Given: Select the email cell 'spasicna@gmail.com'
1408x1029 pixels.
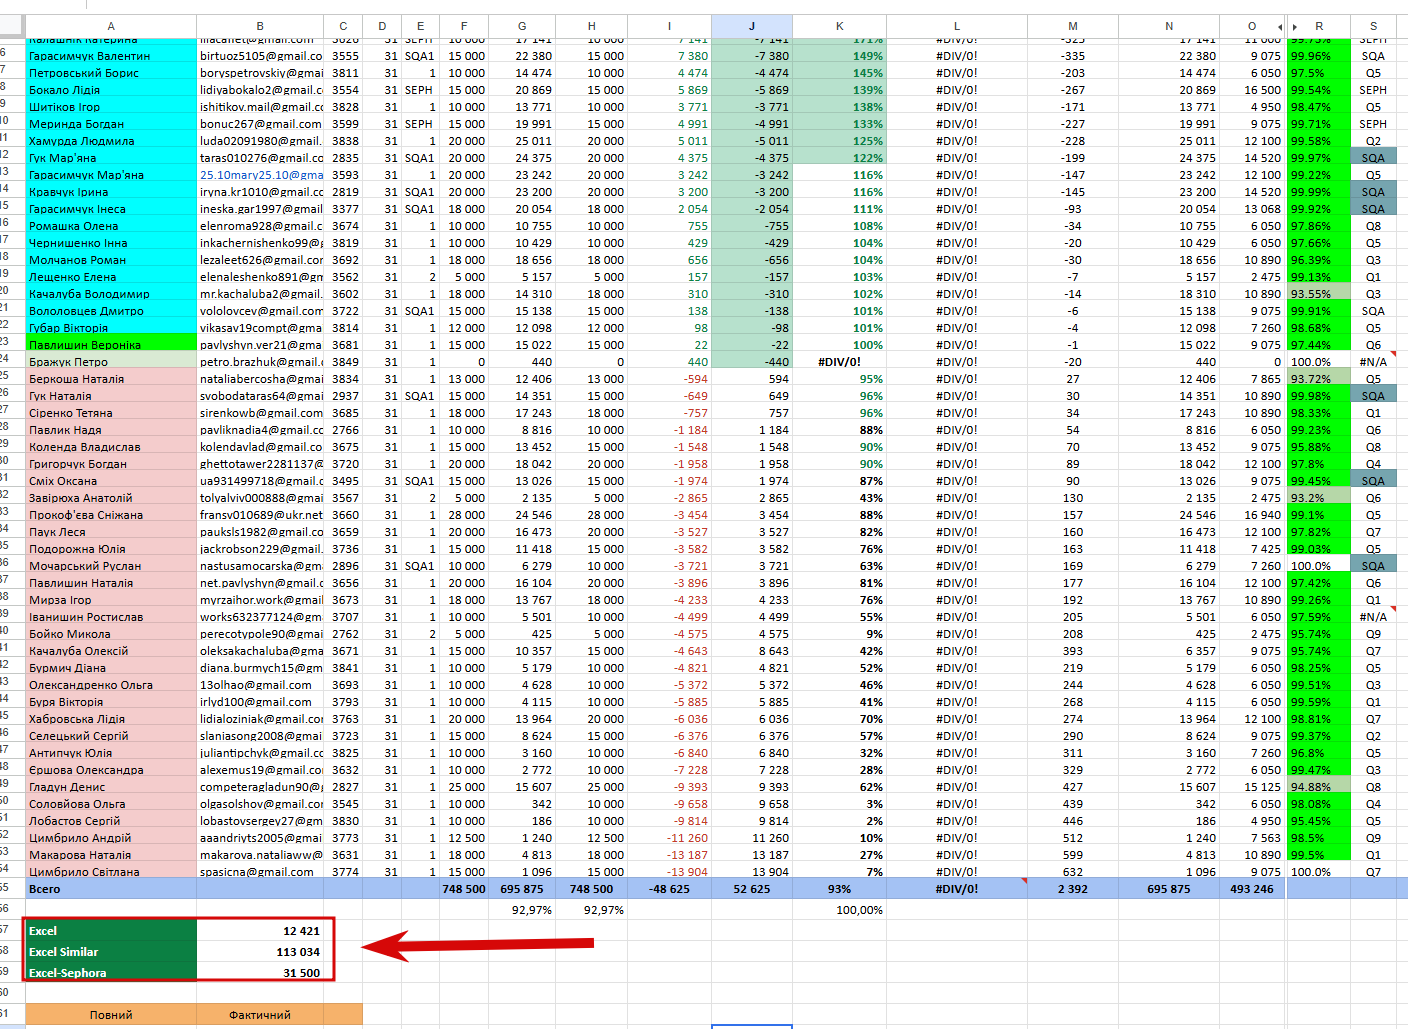Looking at the screenshot, I should pos(260,872).
